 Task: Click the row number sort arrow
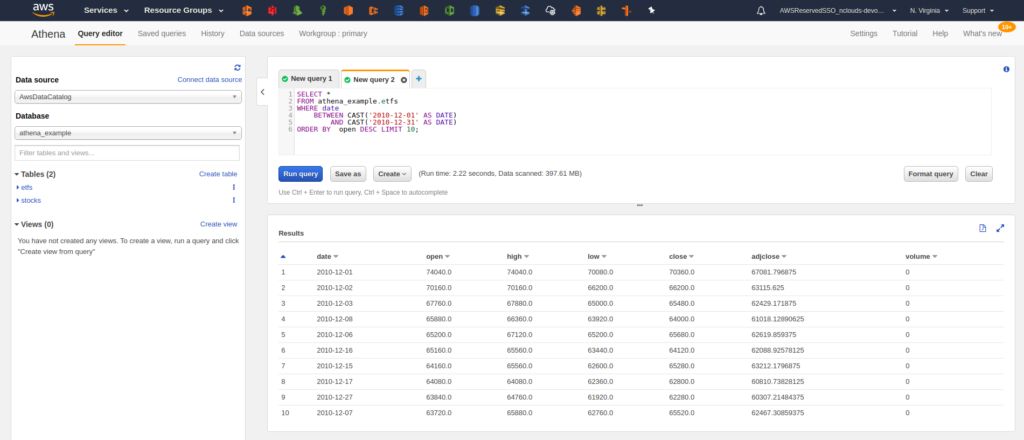pyautogui.click(x=283, y=257)
